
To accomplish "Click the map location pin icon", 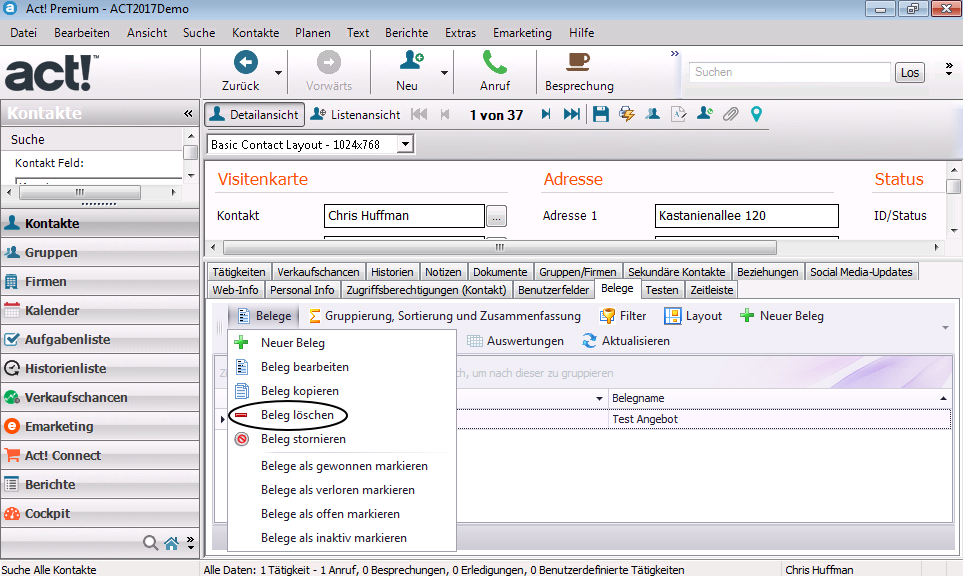I will (756, 114).
